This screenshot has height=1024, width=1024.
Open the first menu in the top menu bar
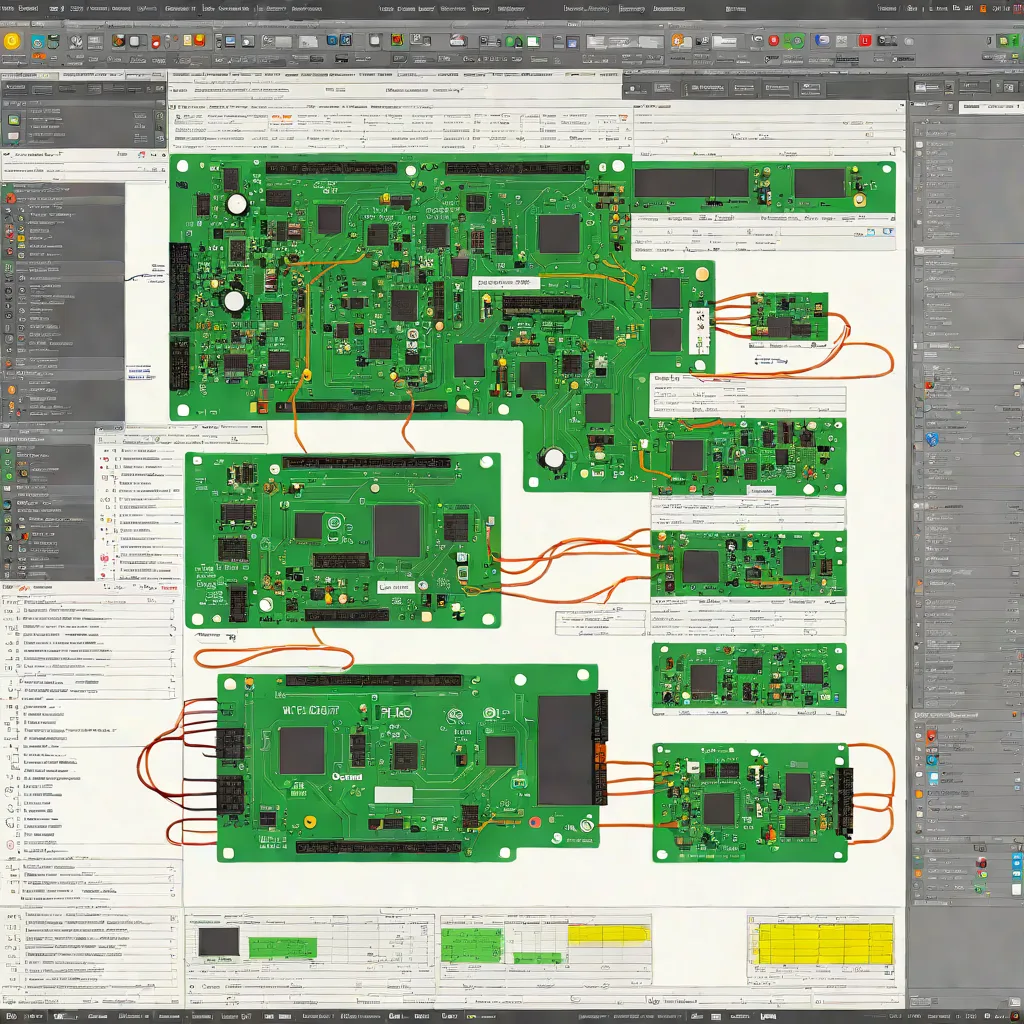click(x=8, y=8)
